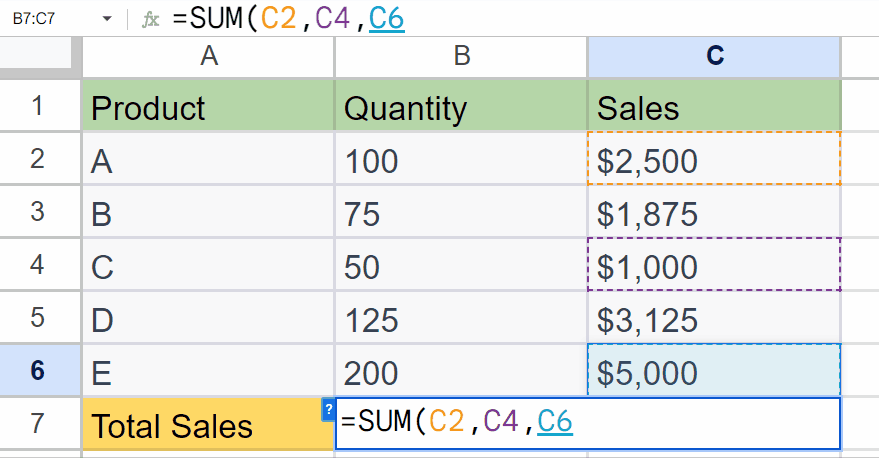Click the $1,000 sales cell
The width and height of the screenshot is (879, 458).
715,265
